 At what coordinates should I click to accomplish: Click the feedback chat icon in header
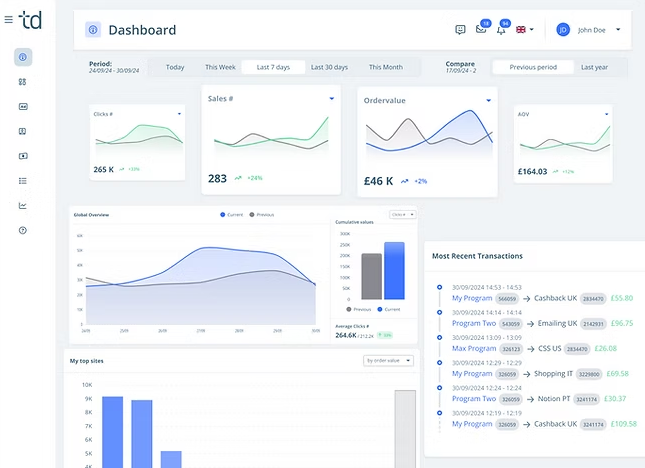[x=460, y=30]
